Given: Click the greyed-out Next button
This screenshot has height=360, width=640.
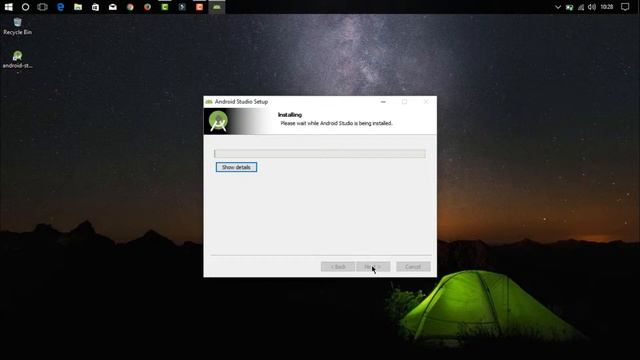Looking at the screenshot, I should tap(373, 267).
